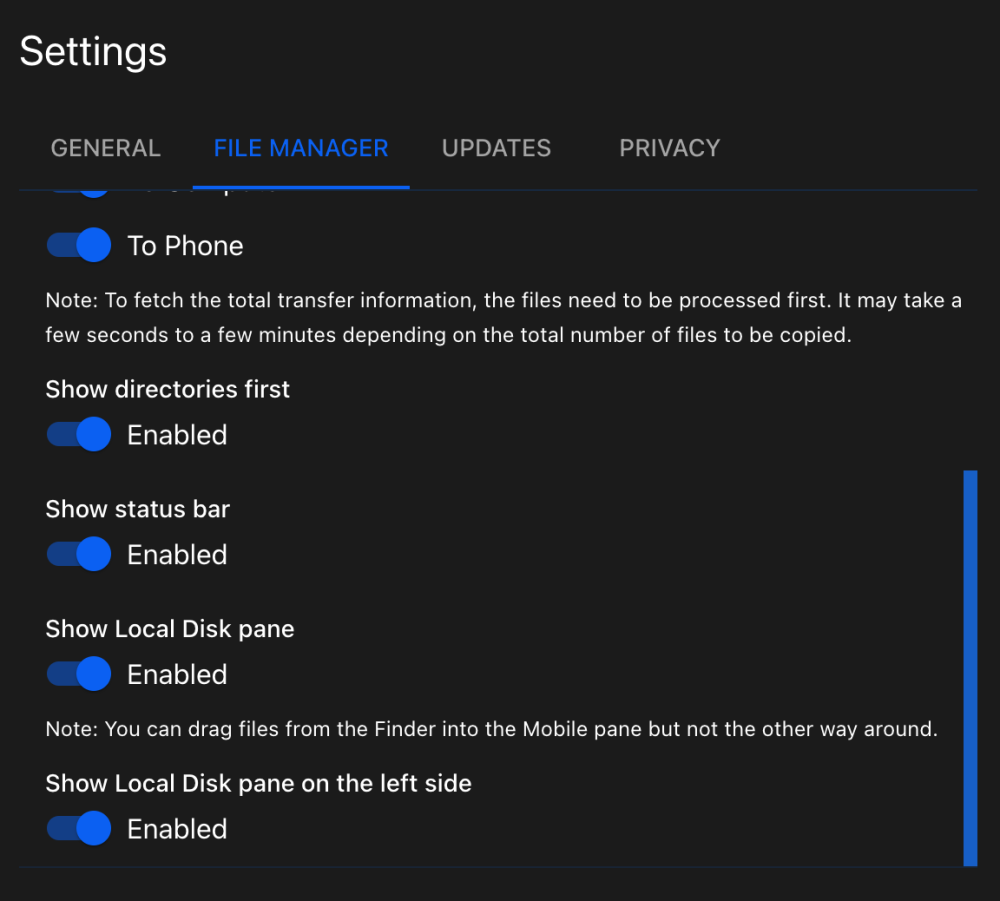Click the Settings page heading
This screenshot has height=901, width=1000.
[93, 52]
